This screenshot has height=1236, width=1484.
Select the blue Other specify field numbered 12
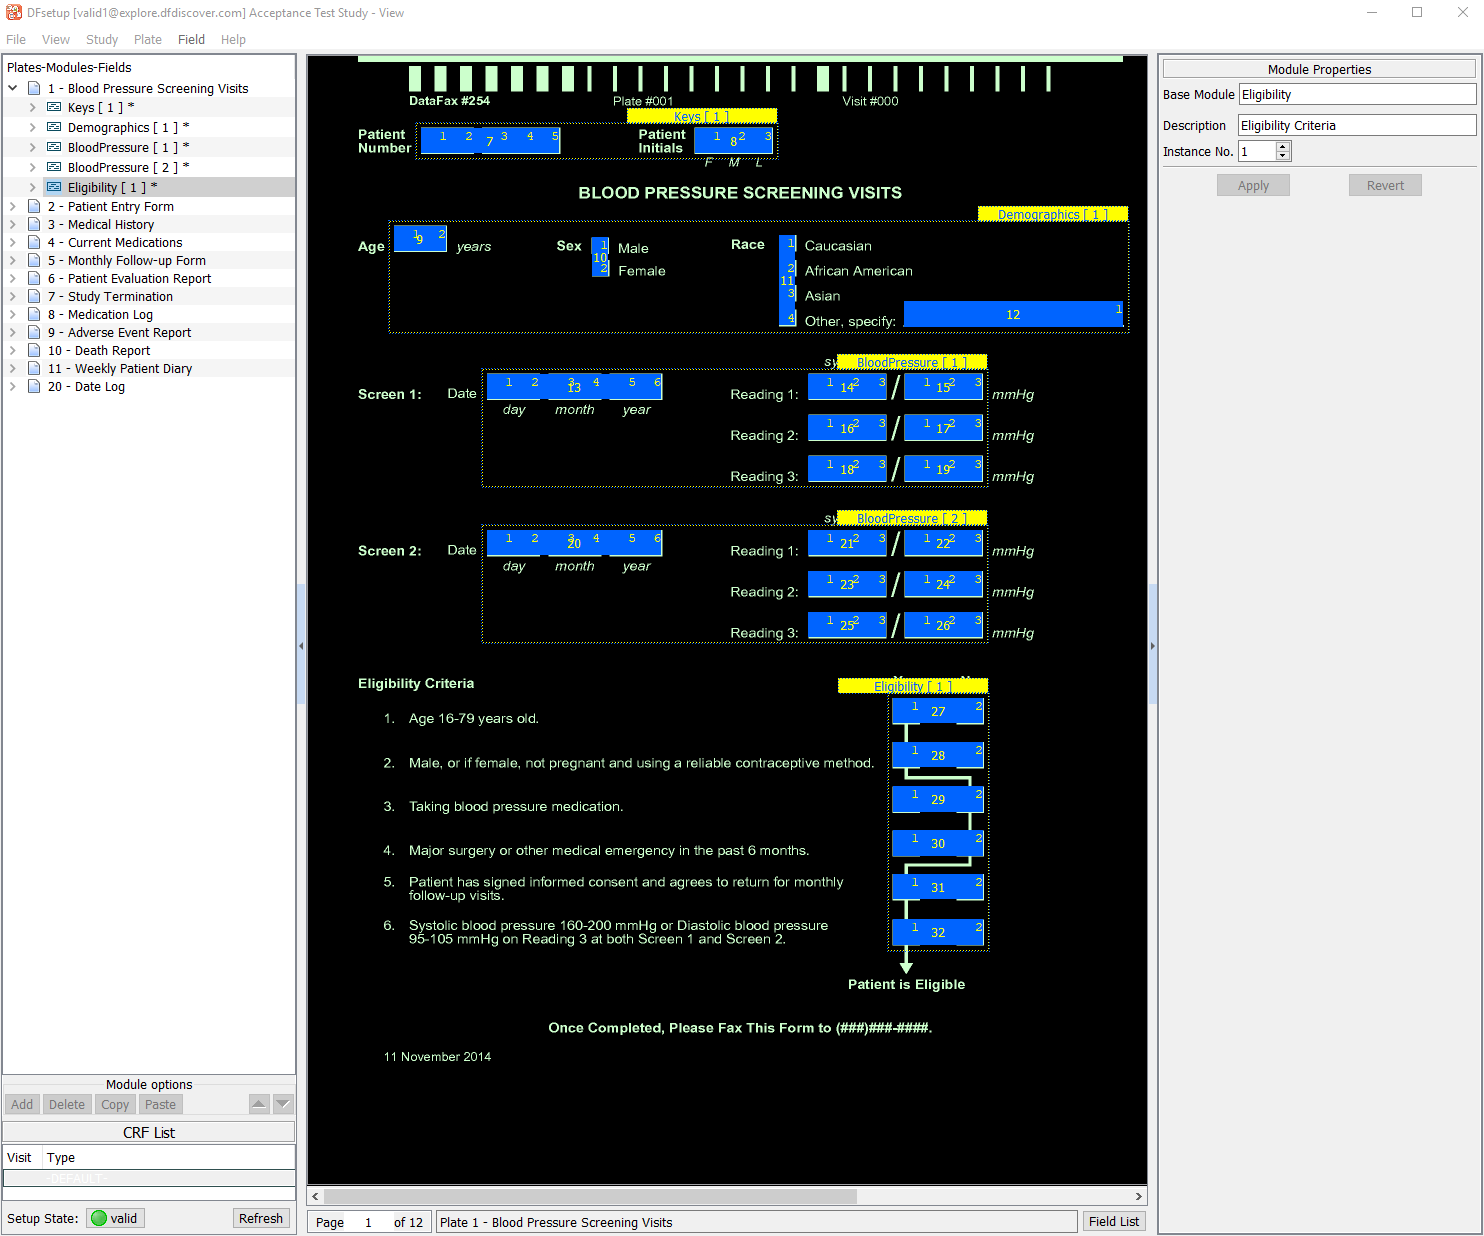pos(1012,315)
